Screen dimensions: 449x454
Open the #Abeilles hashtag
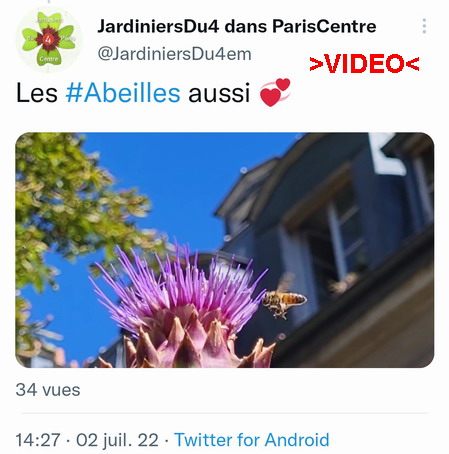coord(123,93)
